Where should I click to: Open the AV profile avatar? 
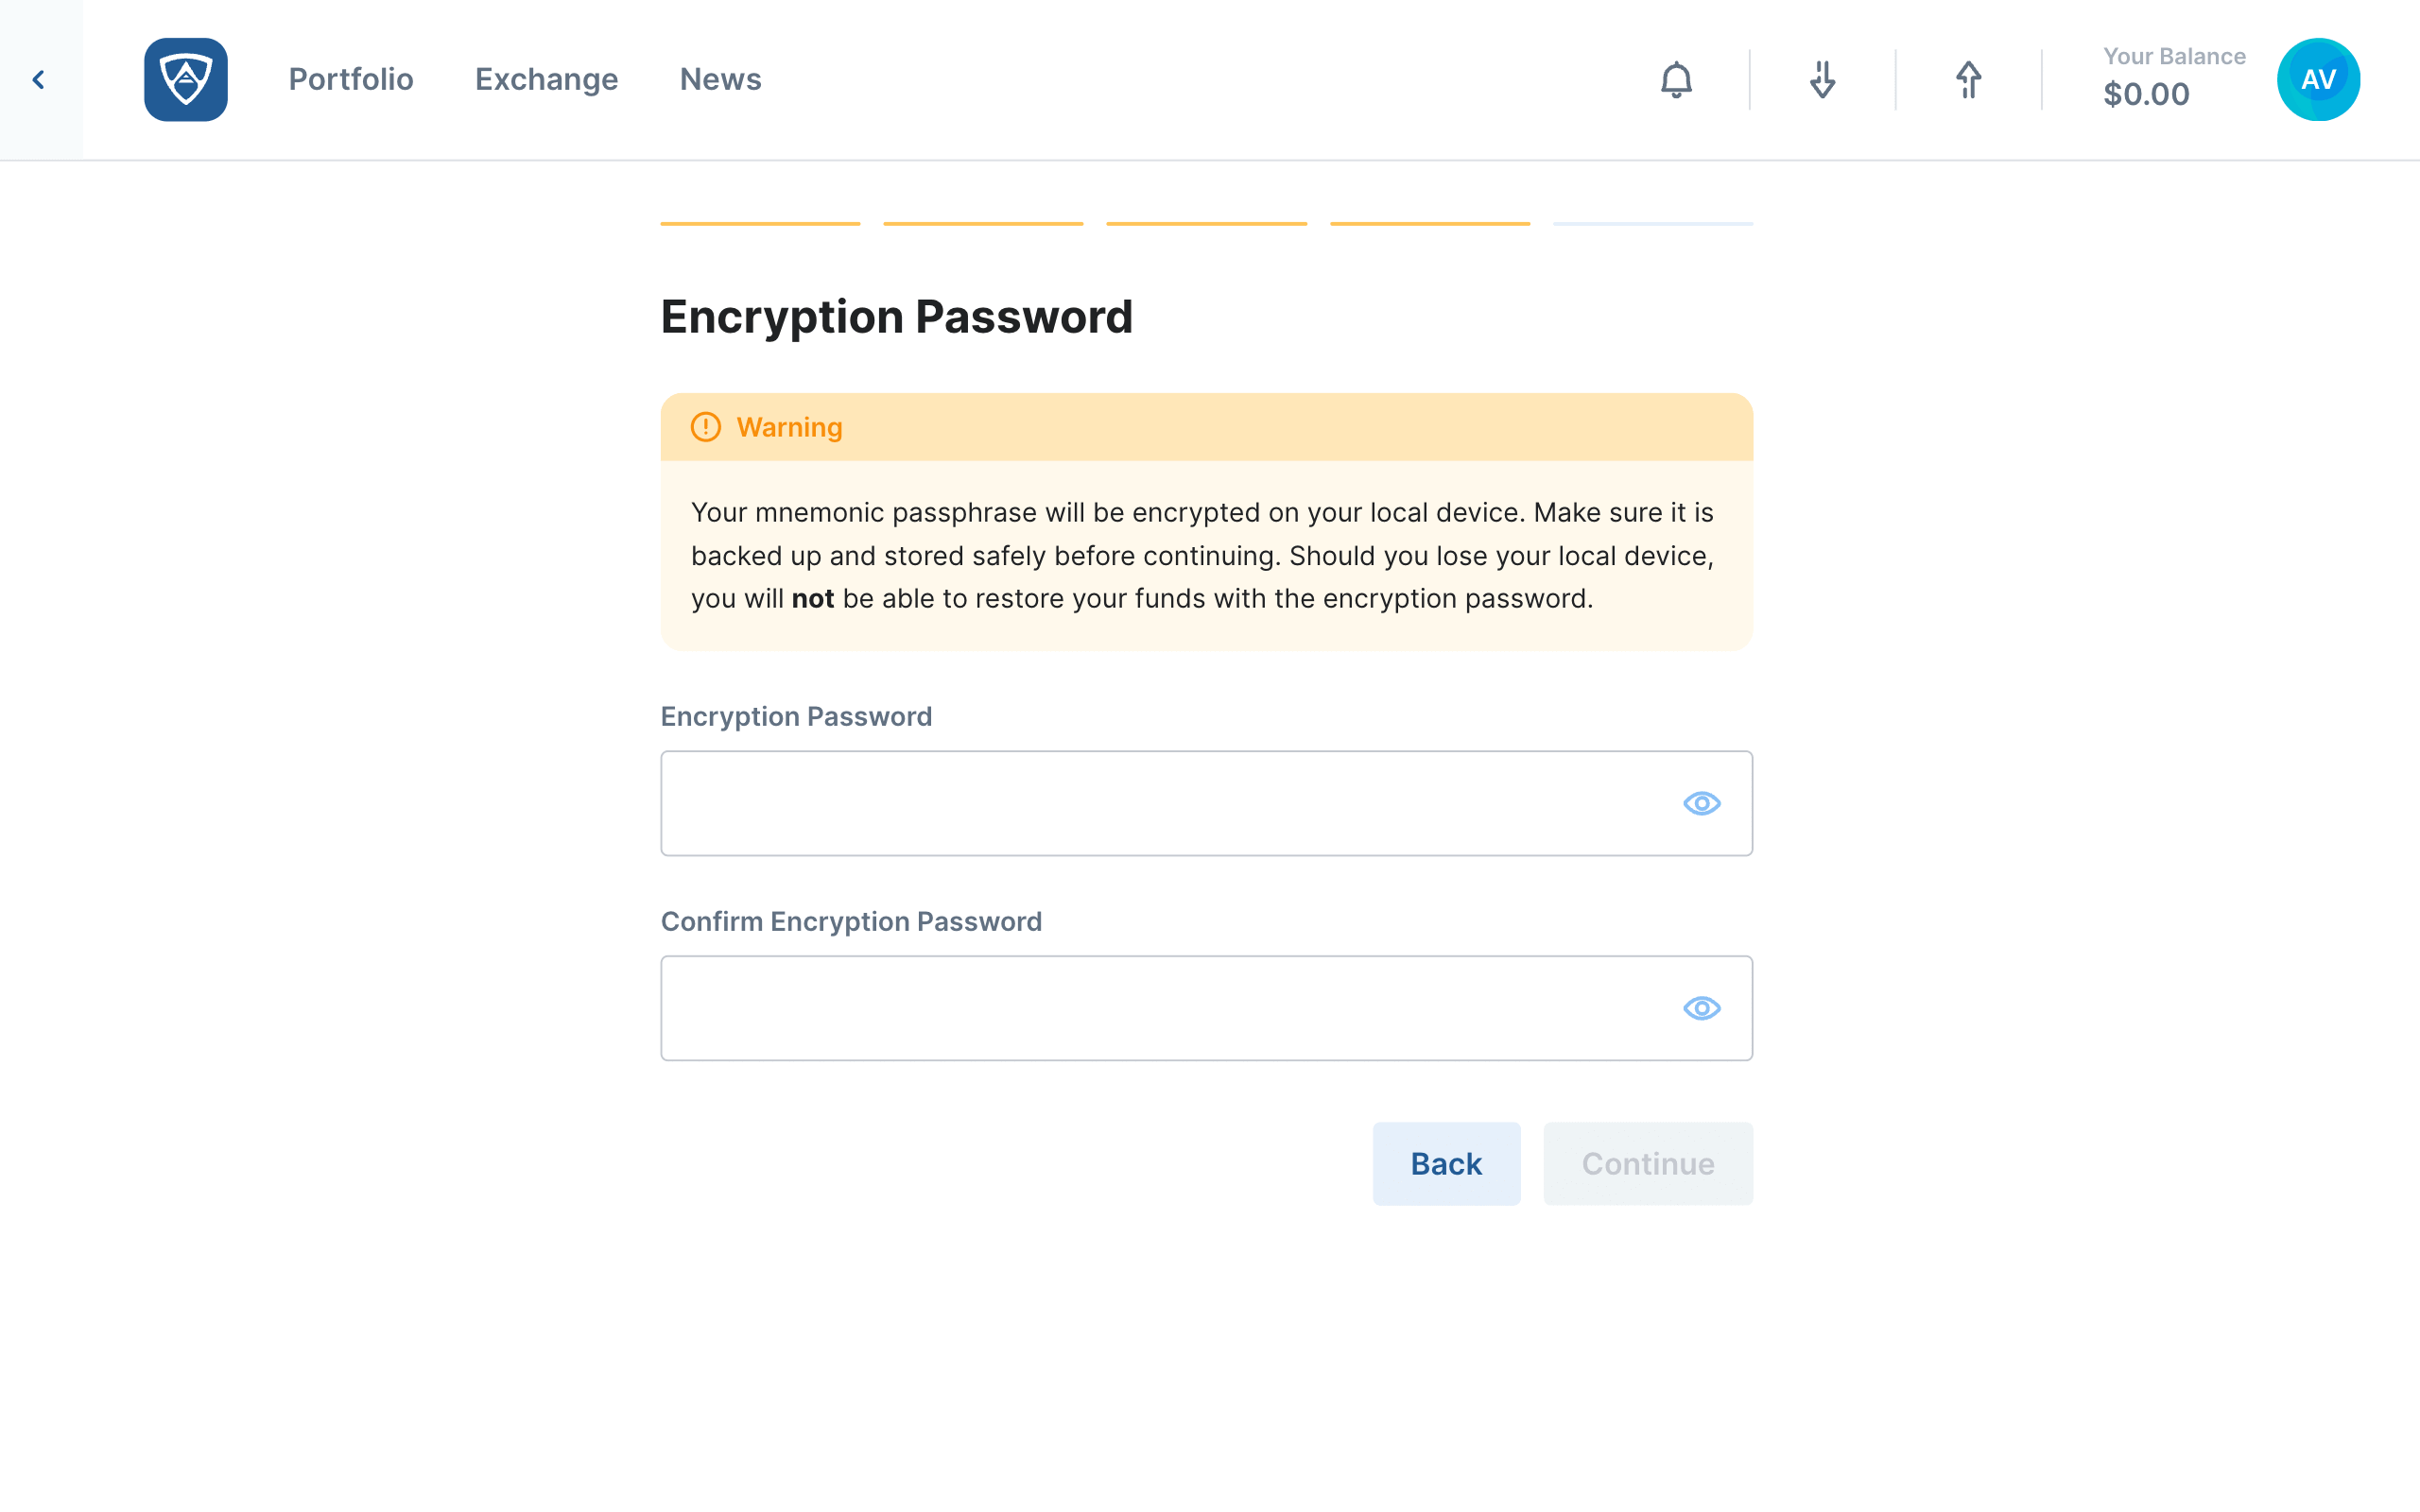click(x=2318, y=79)
